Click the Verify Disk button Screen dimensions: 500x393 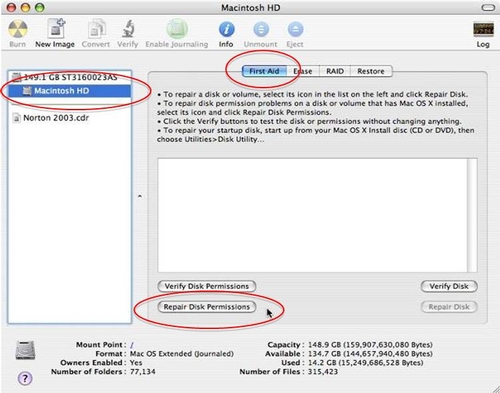click(449, 286)
